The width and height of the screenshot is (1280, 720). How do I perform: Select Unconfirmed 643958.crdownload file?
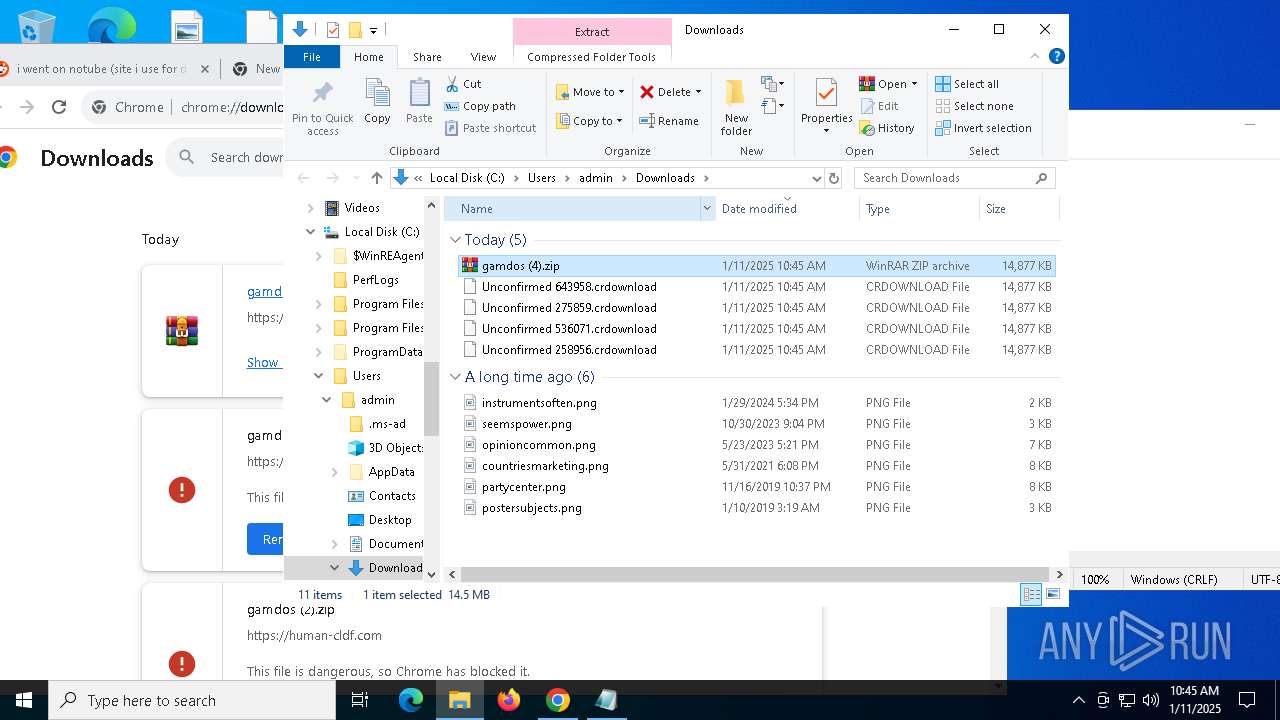pyautogui.click(x=757, y=287)
